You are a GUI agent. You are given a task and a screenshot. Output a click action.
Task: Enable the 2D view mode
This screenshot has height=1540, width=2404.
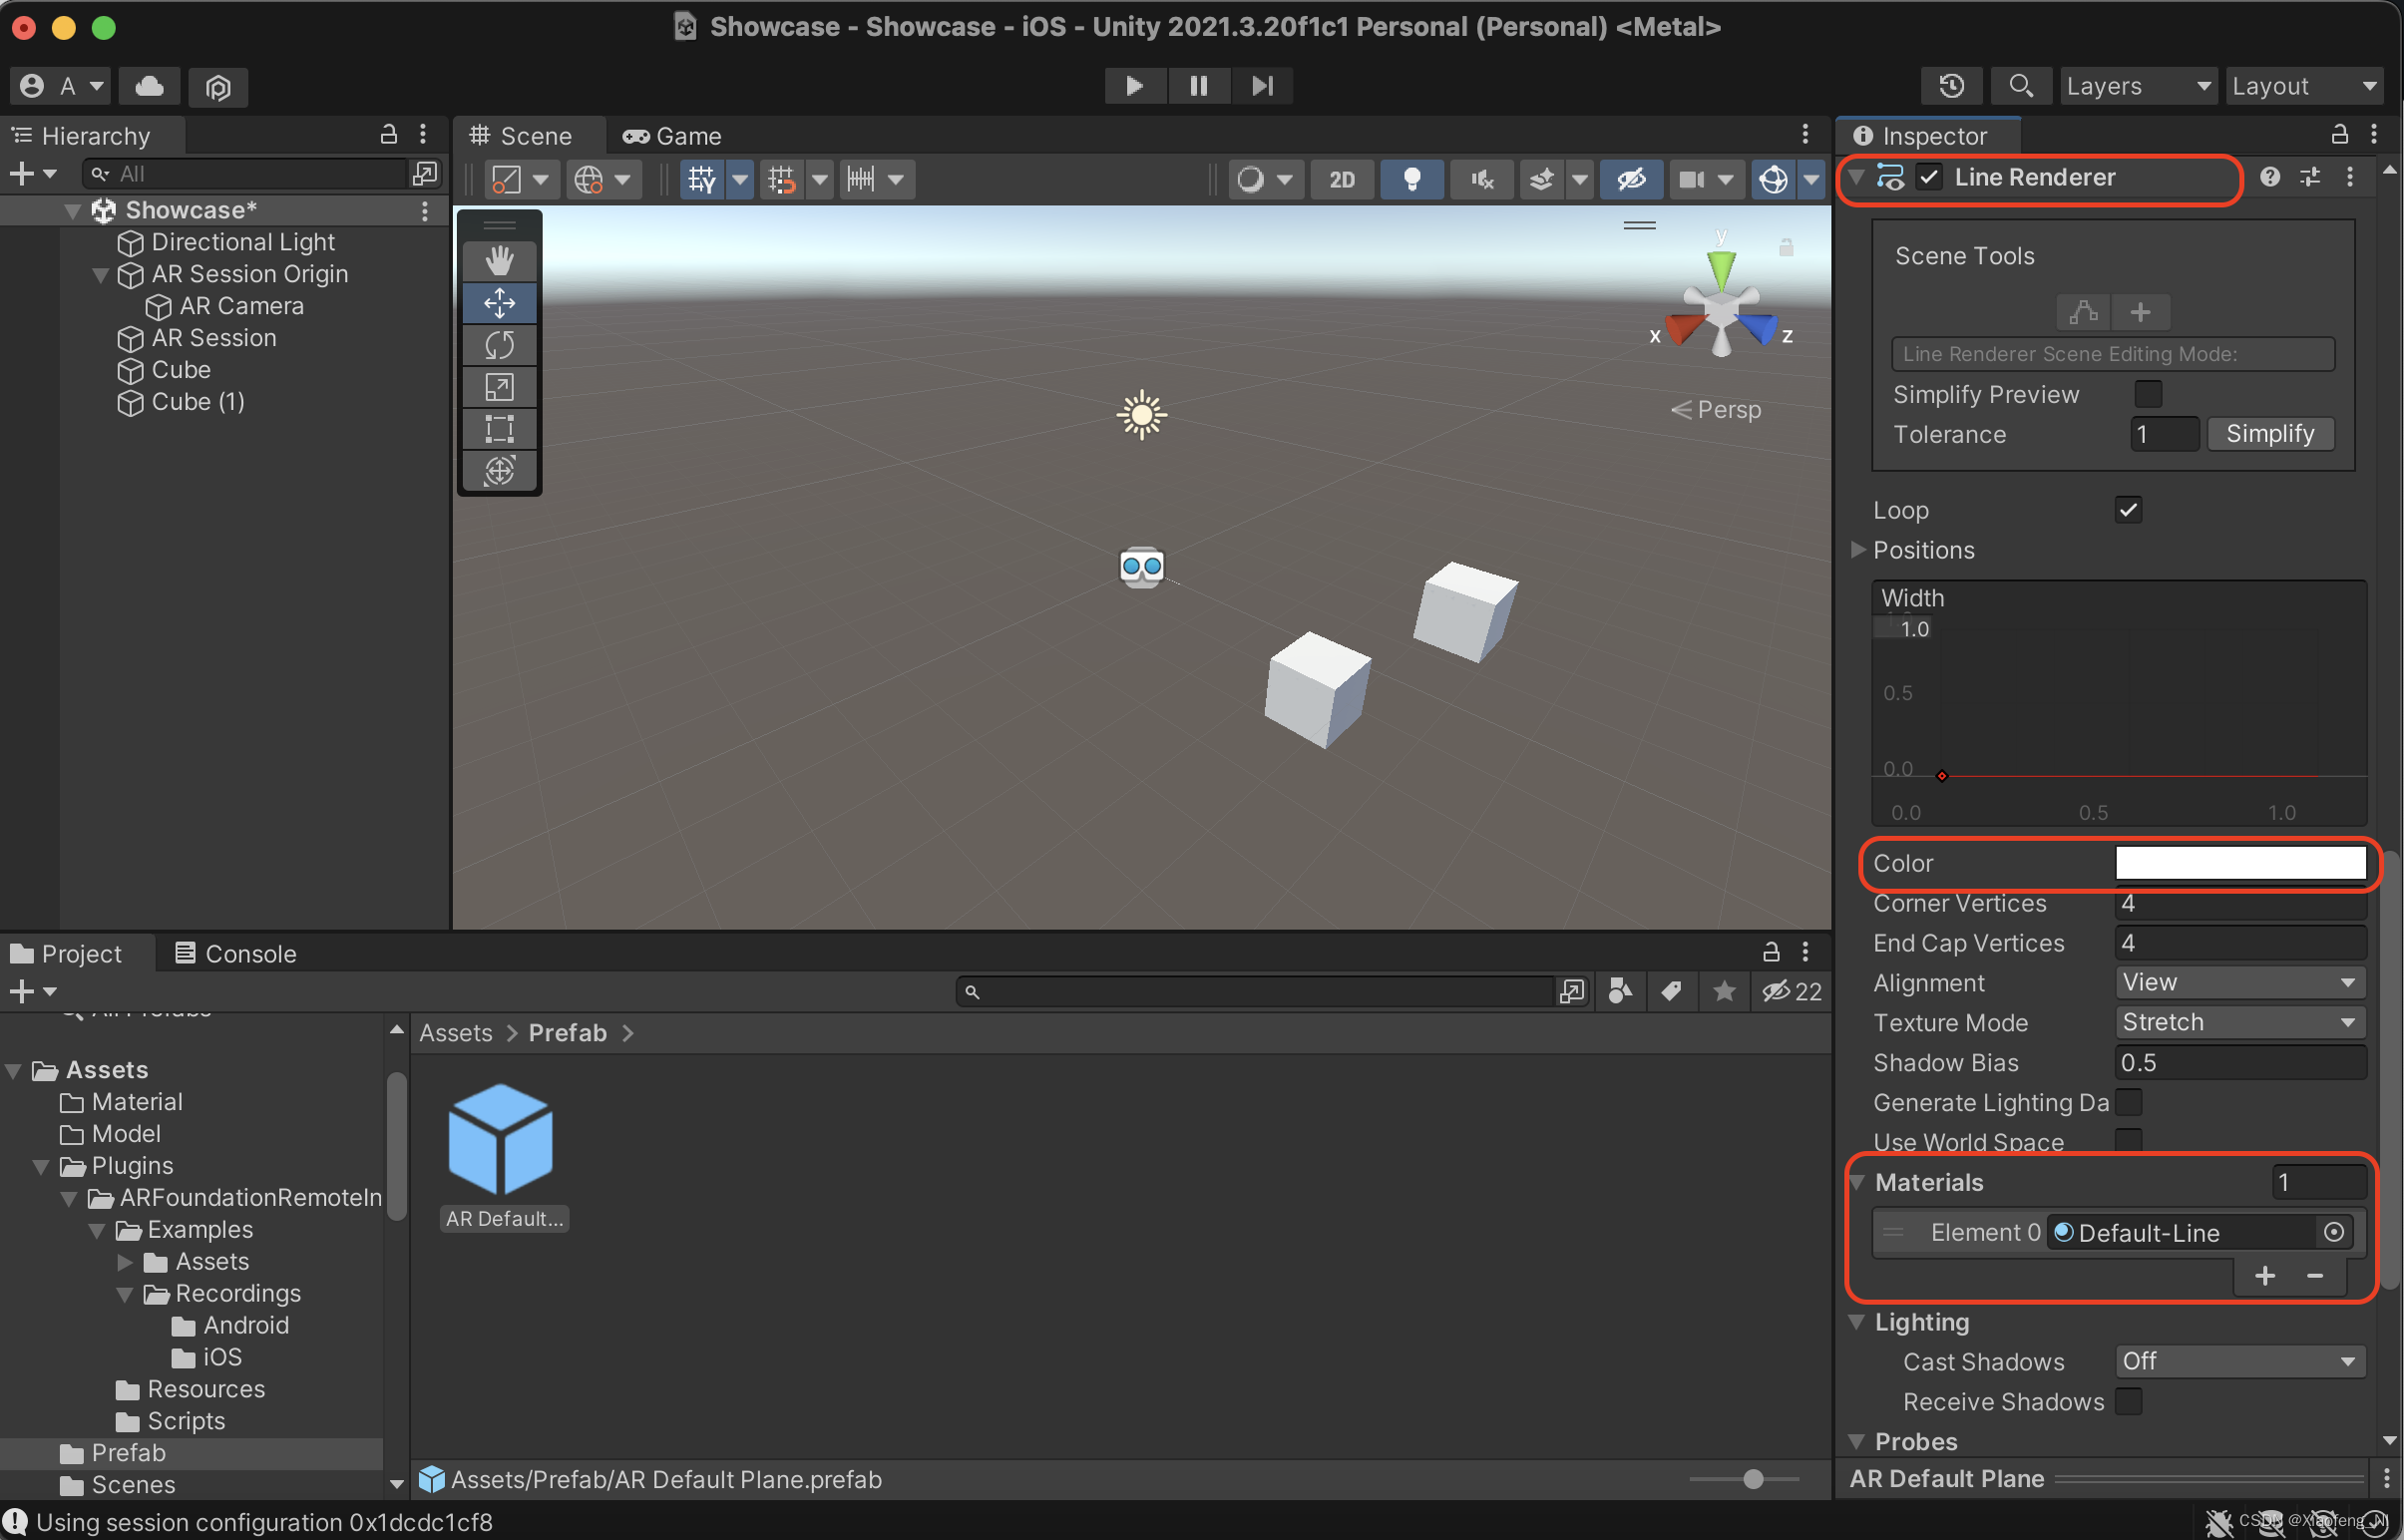pyautogui.click(x=1341, y=179)
